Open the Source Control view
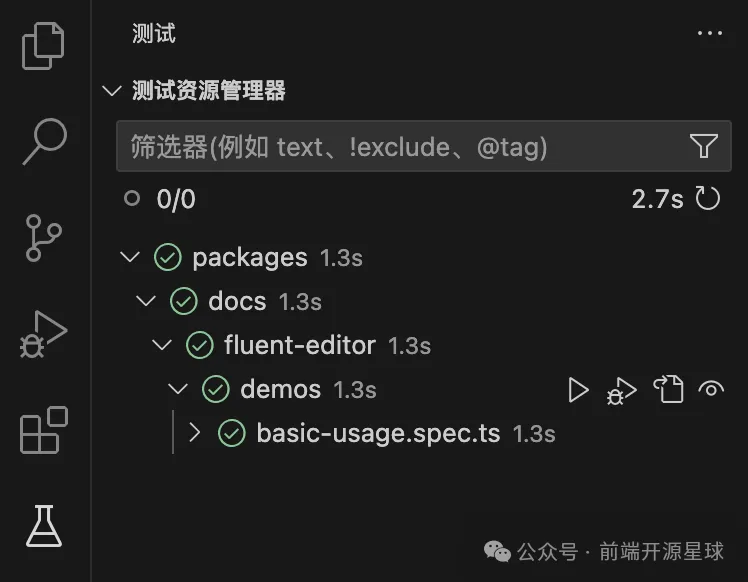The height and width of the screenshot is (582, 748). [x=43, y=238]
